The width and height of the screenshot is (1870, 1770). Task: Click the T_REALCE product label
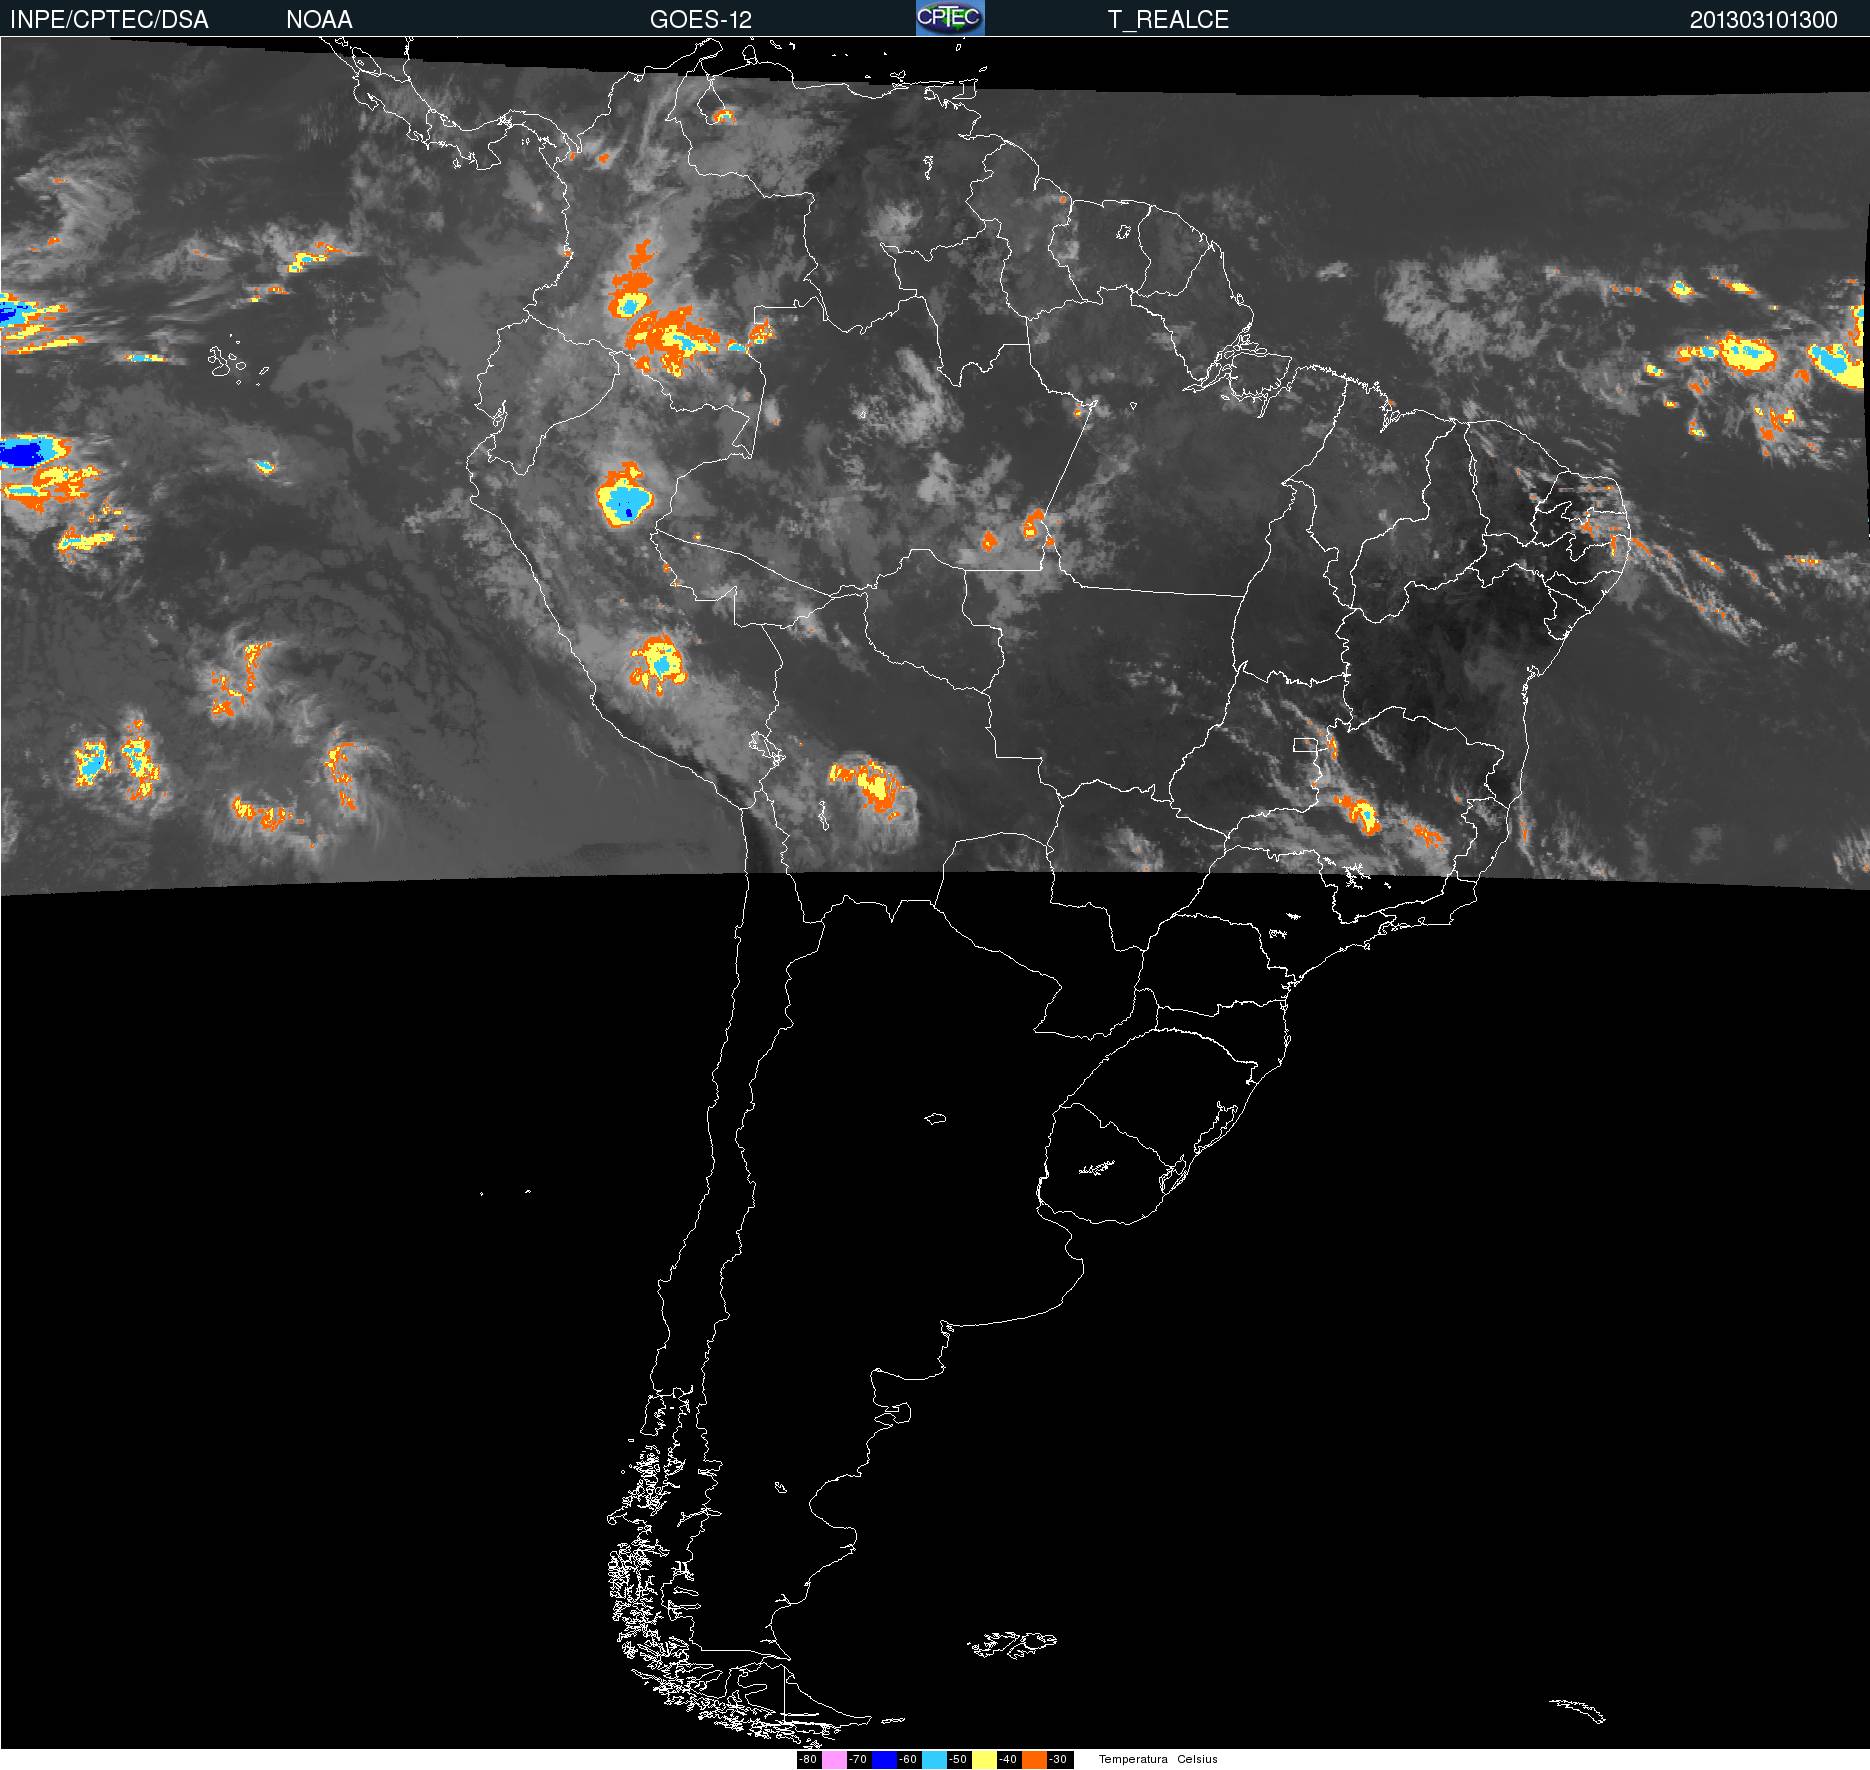1168,20
